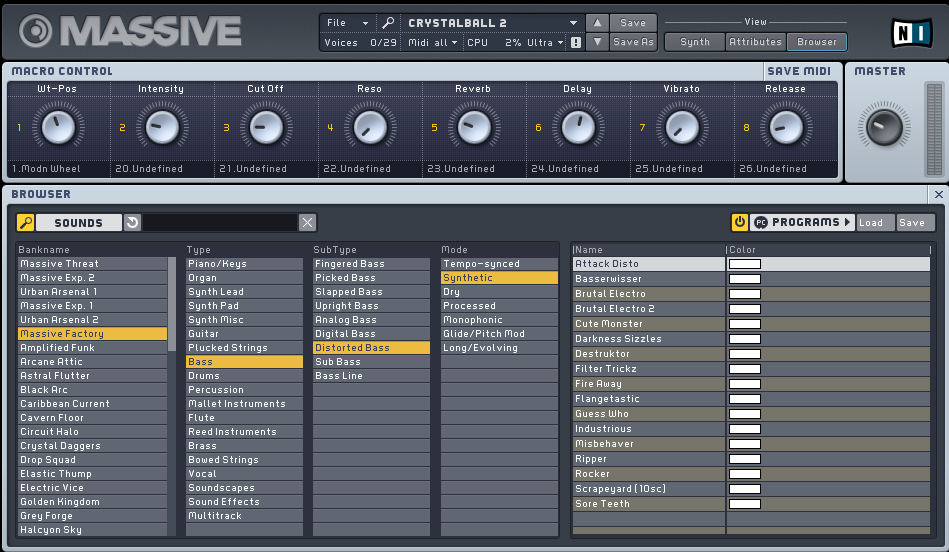This screenshot has width=949, height=552.
Task: Go to next preset with down arrow
Action: coord(596,42)
